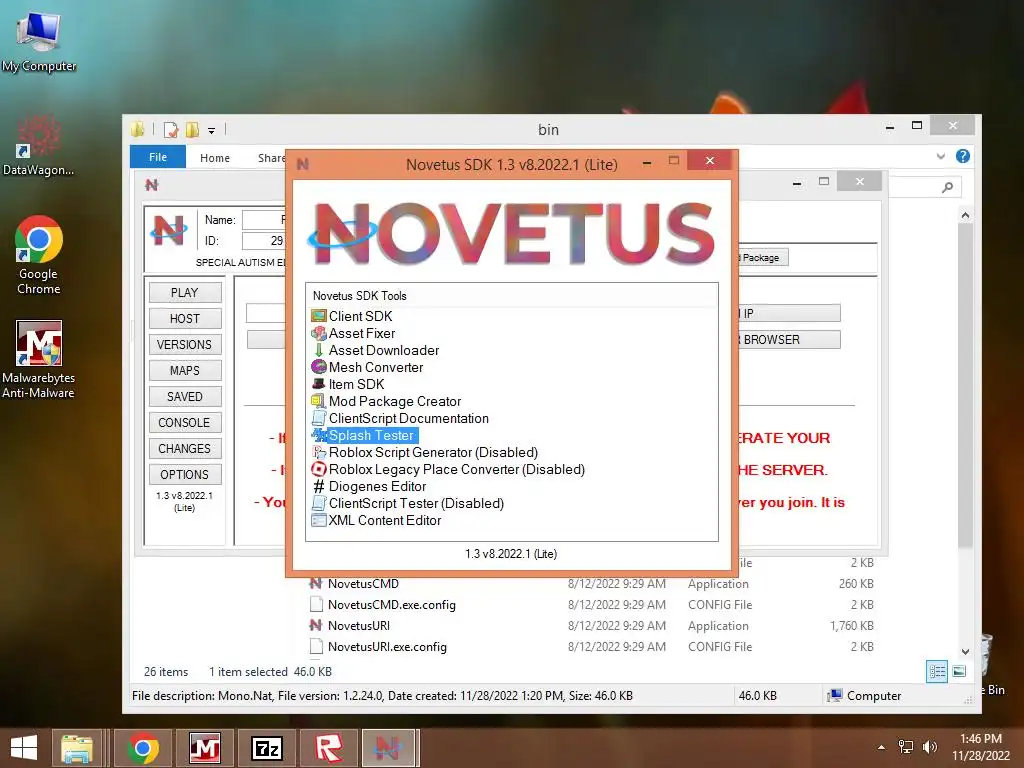The width and height of the screenshot is (1024, 768).
Task: Click Windows Start button
Action: click(24, 748)
